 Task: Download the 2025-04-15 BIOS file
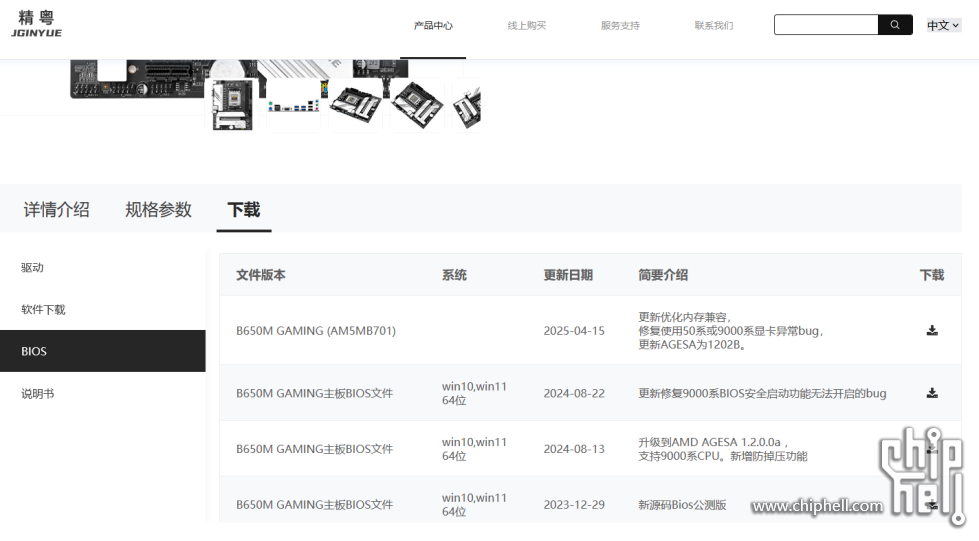pos(932,330)
